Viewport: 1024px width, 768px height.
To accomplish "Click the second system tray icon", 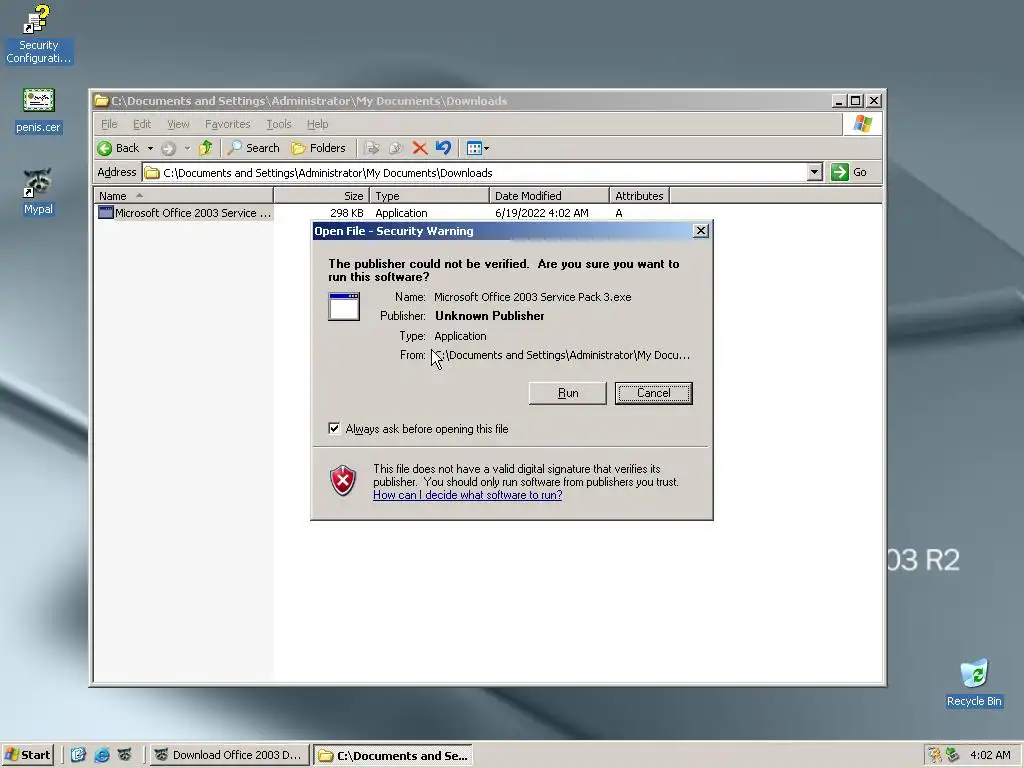I will (953, 755).
